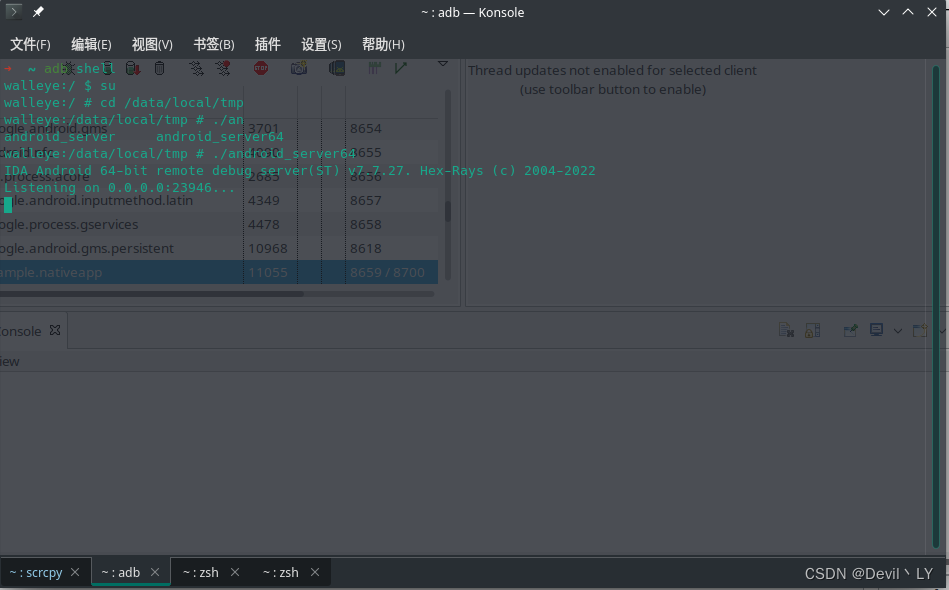
Task: Click the Open Console icon
Action: coord(920,330)
